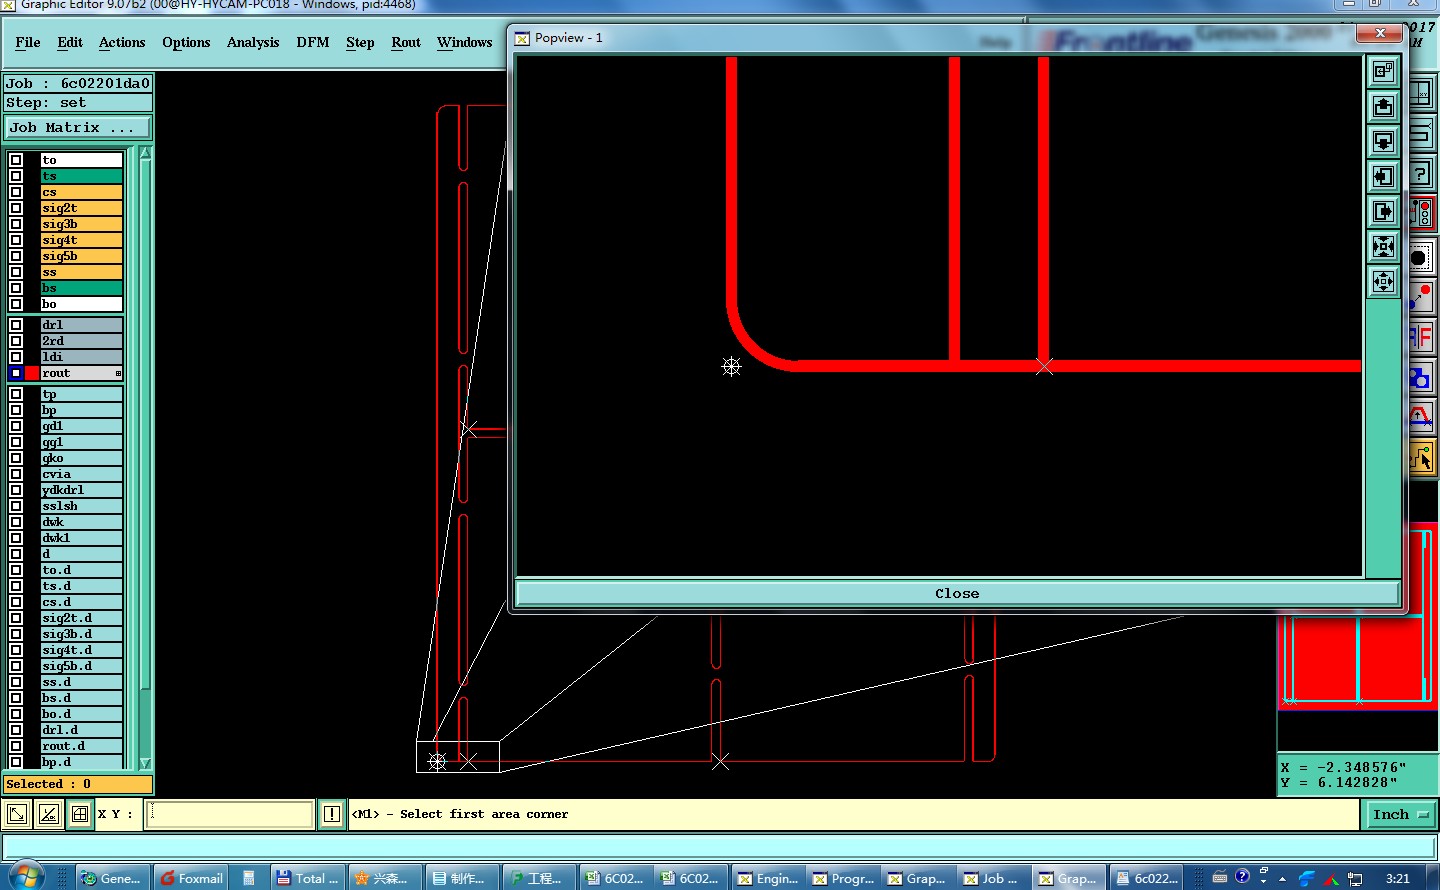Open the Total Commander taskbar item
Screen dimensions: 1440x890
click(307, 878)
